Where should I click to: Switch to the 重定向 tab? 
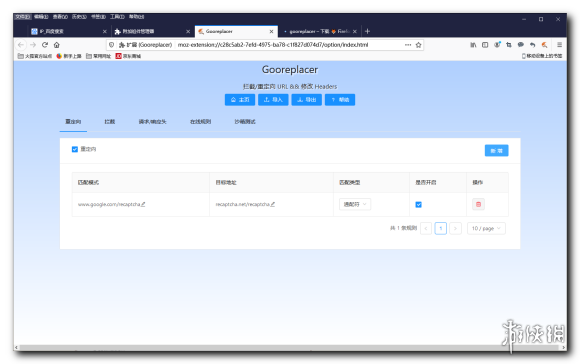[73, 122]
